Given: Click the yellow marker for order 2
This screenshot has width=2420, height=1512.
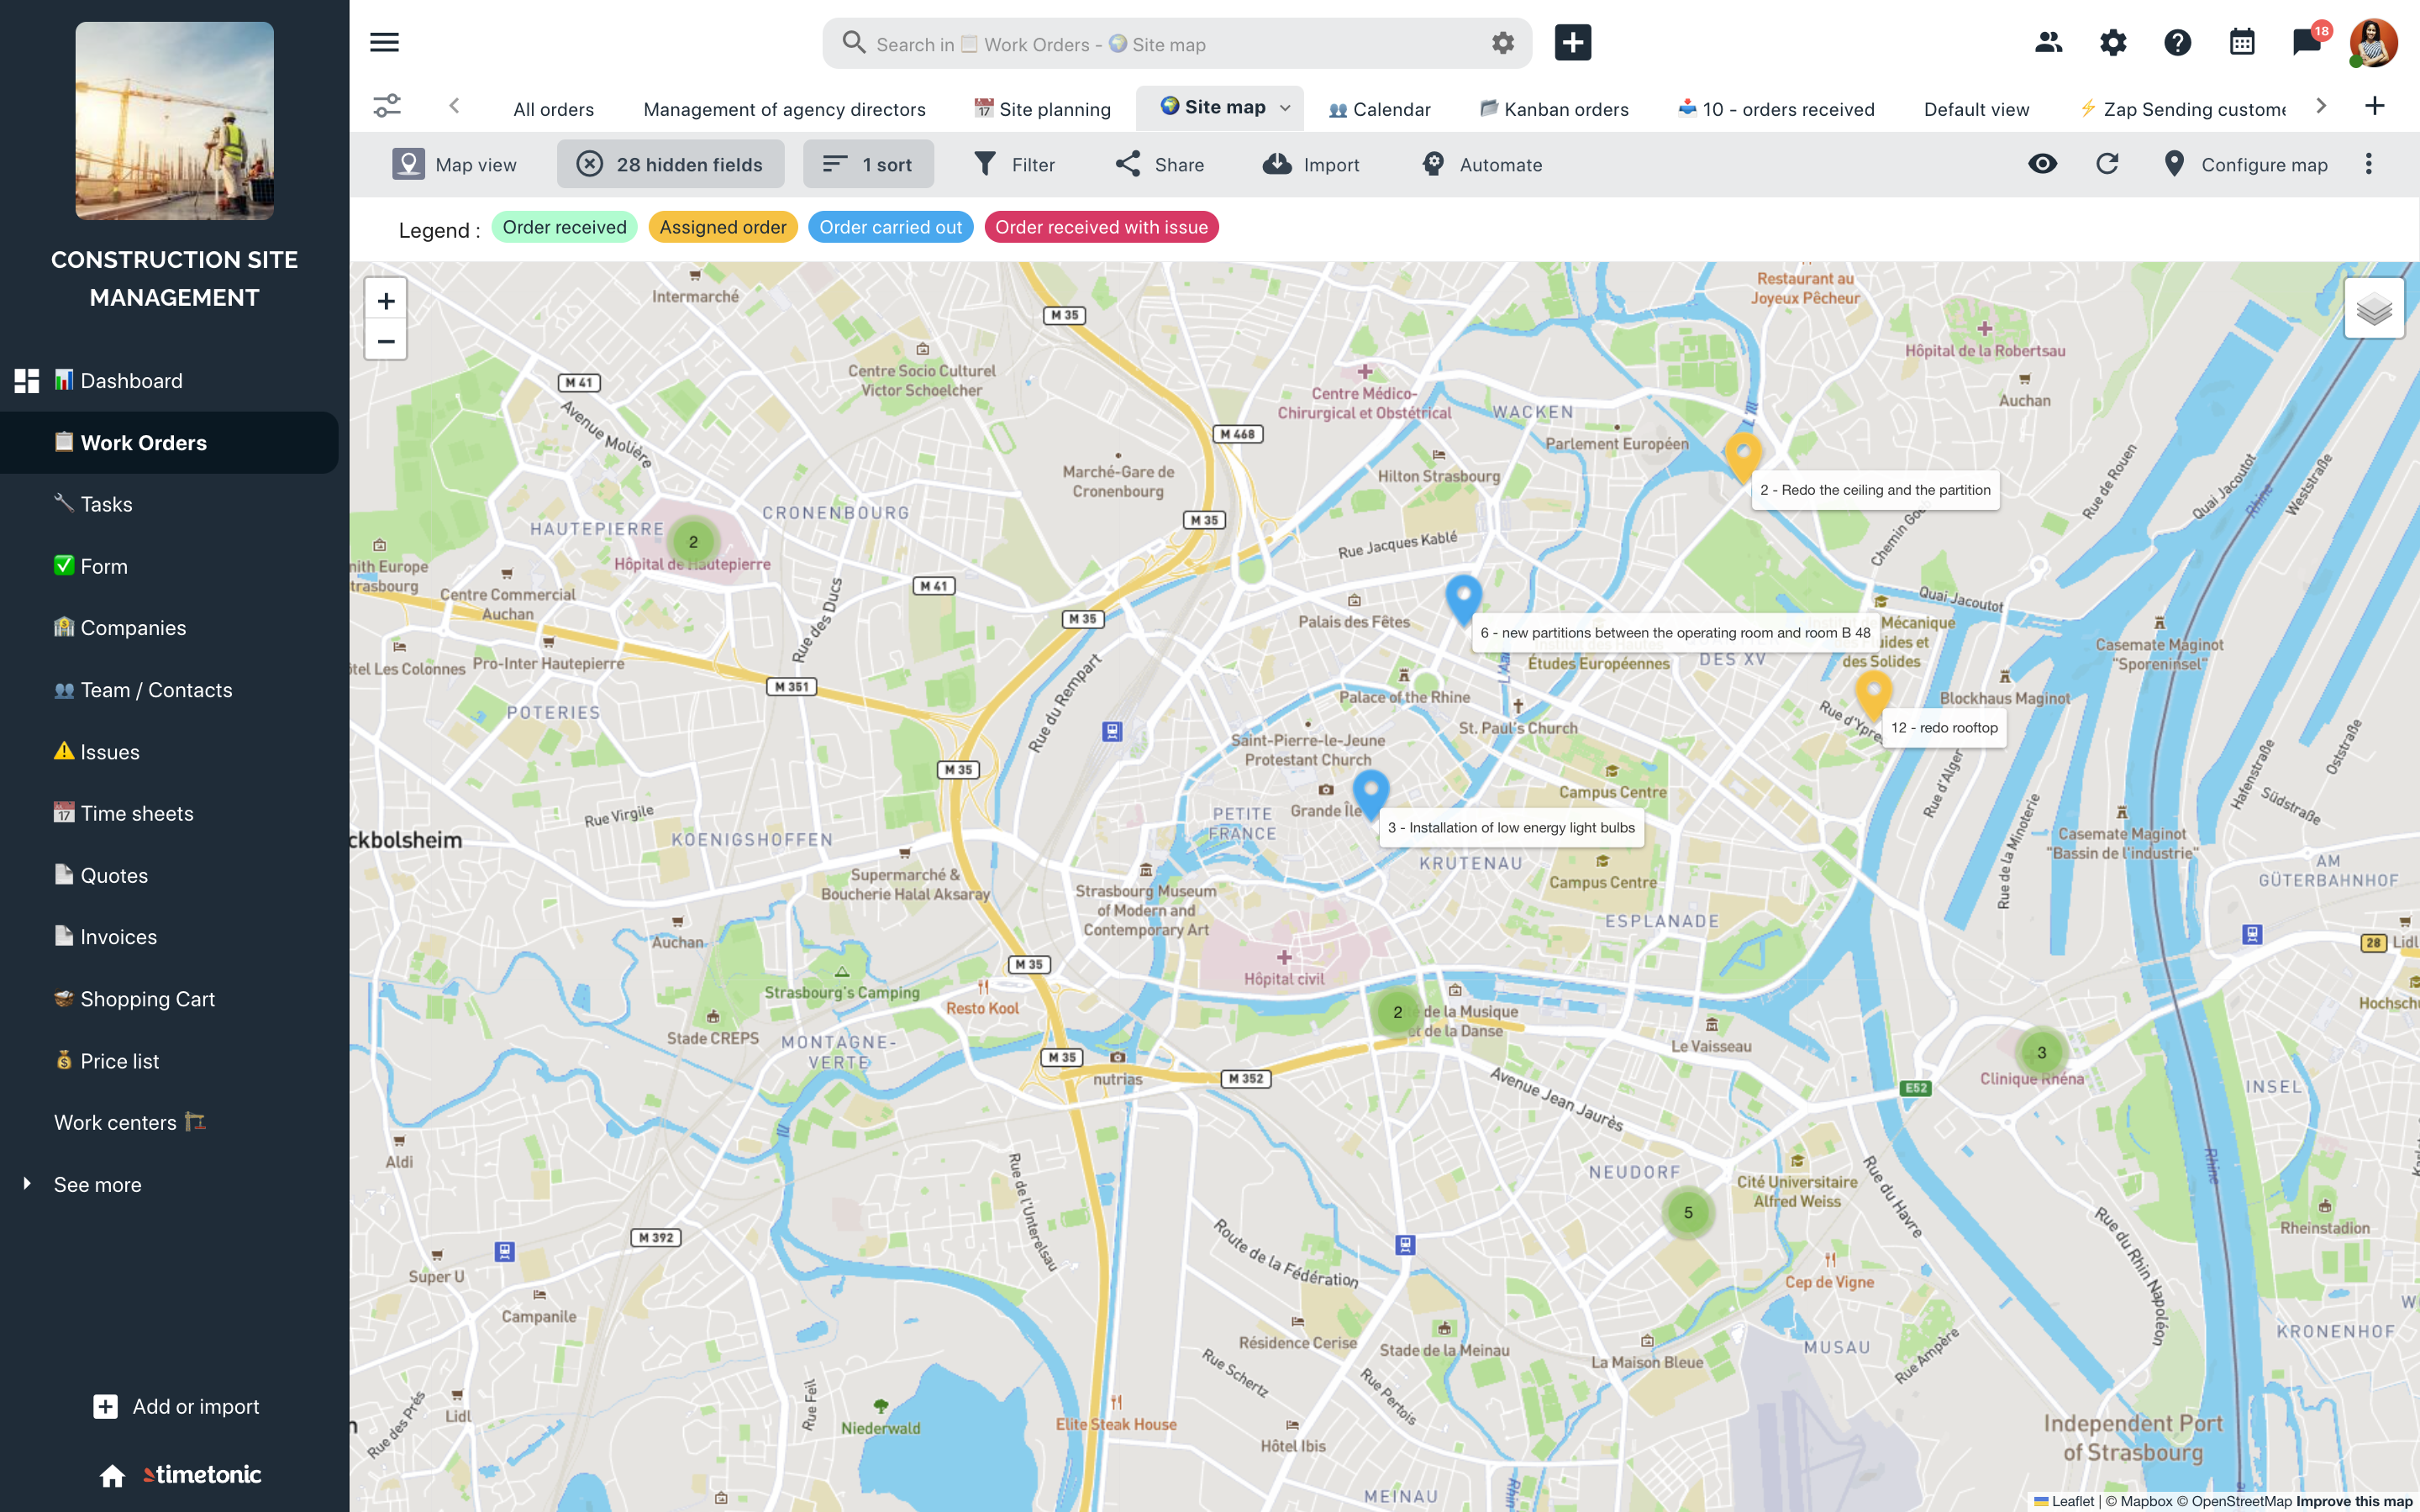Looking at the screenshot, I should click(1742, 456).
